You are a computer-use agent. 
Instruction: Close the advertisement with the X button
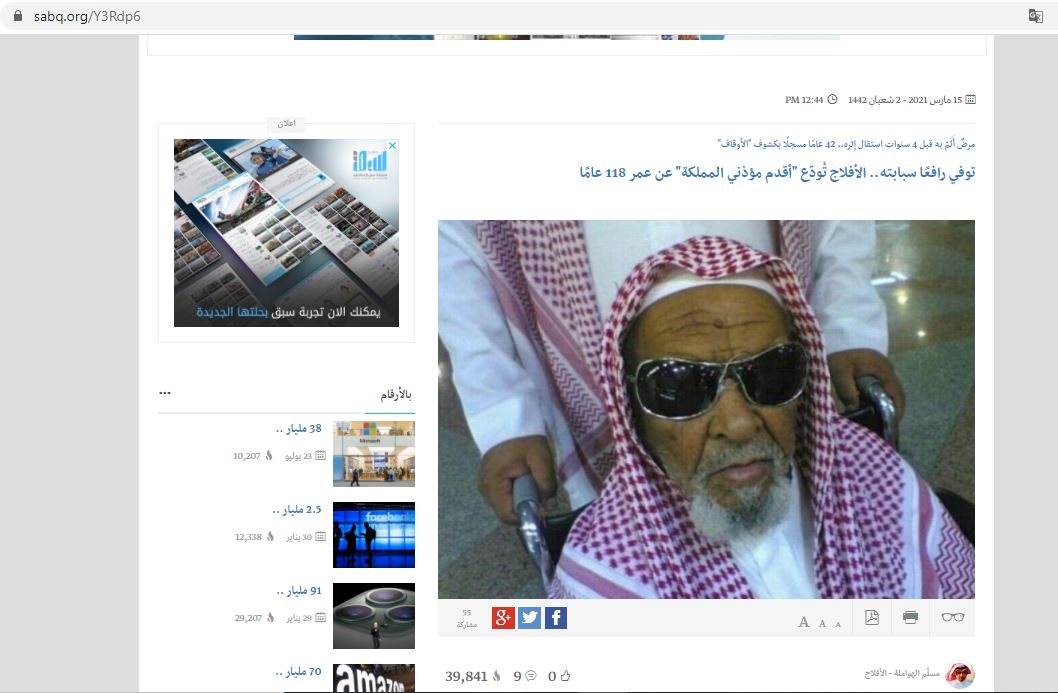(392, 146)
